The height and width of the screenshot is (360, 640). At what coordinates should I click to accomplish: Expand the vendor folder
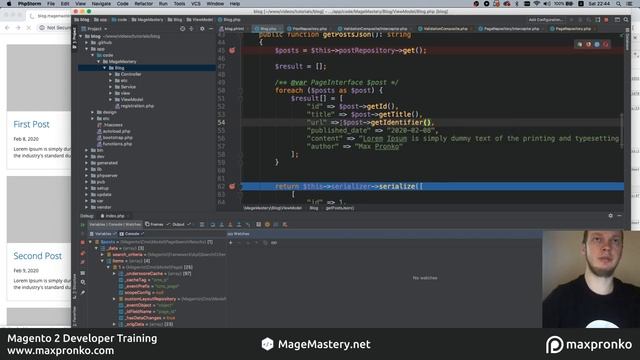(87, 207)
